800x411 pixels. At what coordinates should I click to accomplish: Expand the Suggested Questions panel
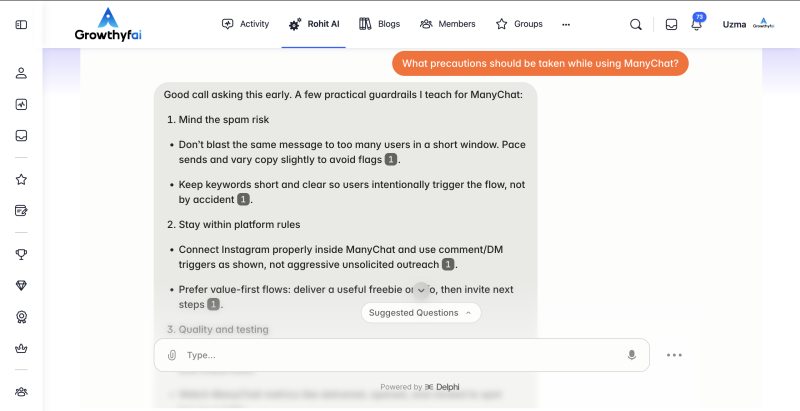point(420,313)
